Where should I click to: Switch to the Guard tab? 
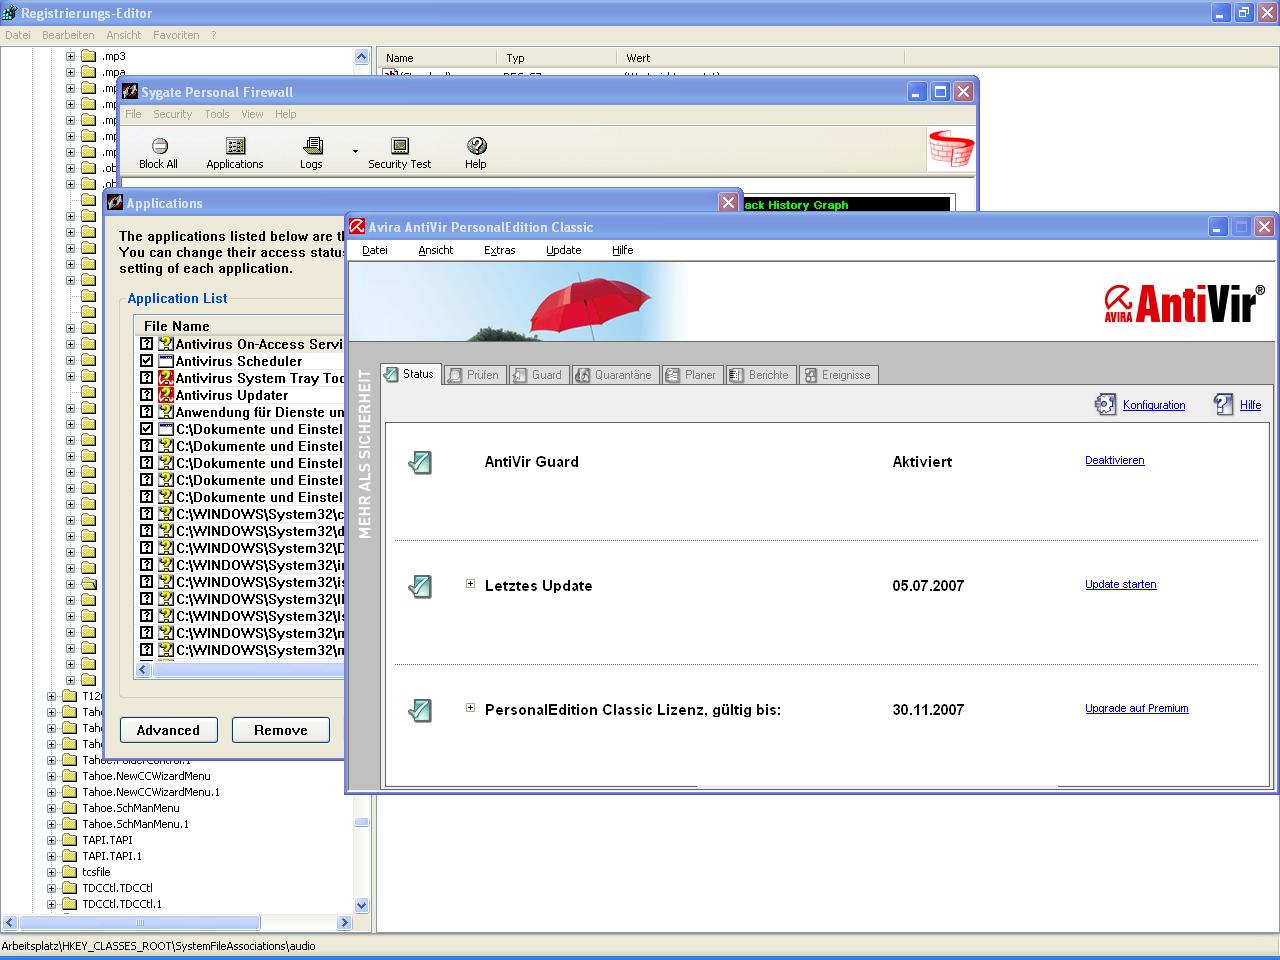[x=537, y=375]
